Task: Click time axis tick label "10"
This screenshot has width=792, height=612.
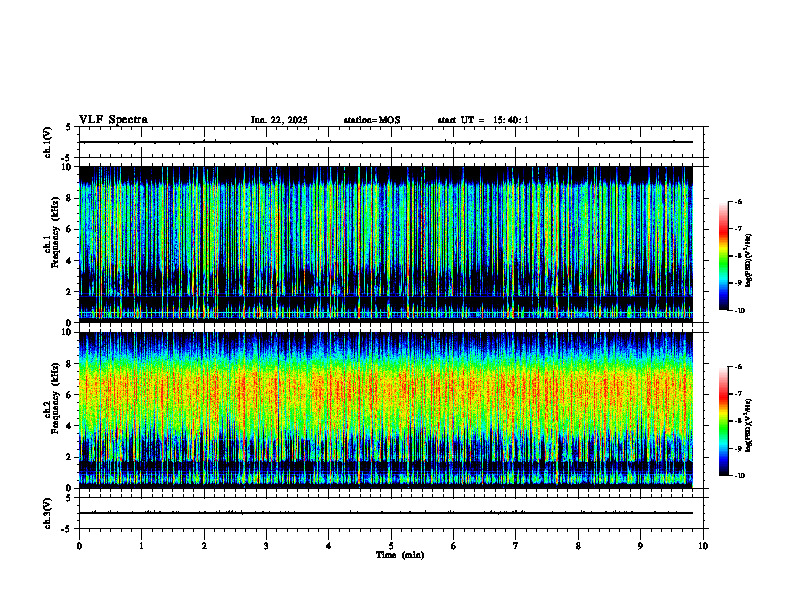Action: pyautogui.click(x=703, y=546)
